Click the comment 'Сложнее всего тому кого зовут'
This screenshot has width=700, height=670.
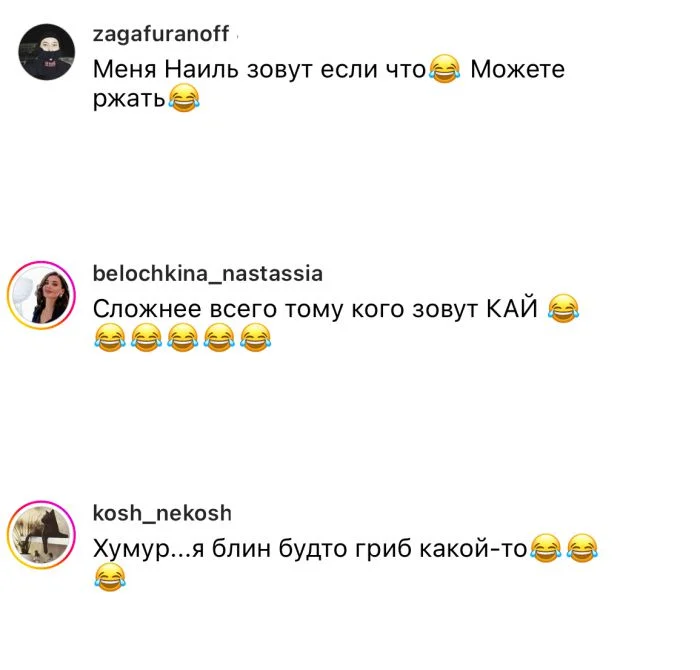[x=286, y=309]
